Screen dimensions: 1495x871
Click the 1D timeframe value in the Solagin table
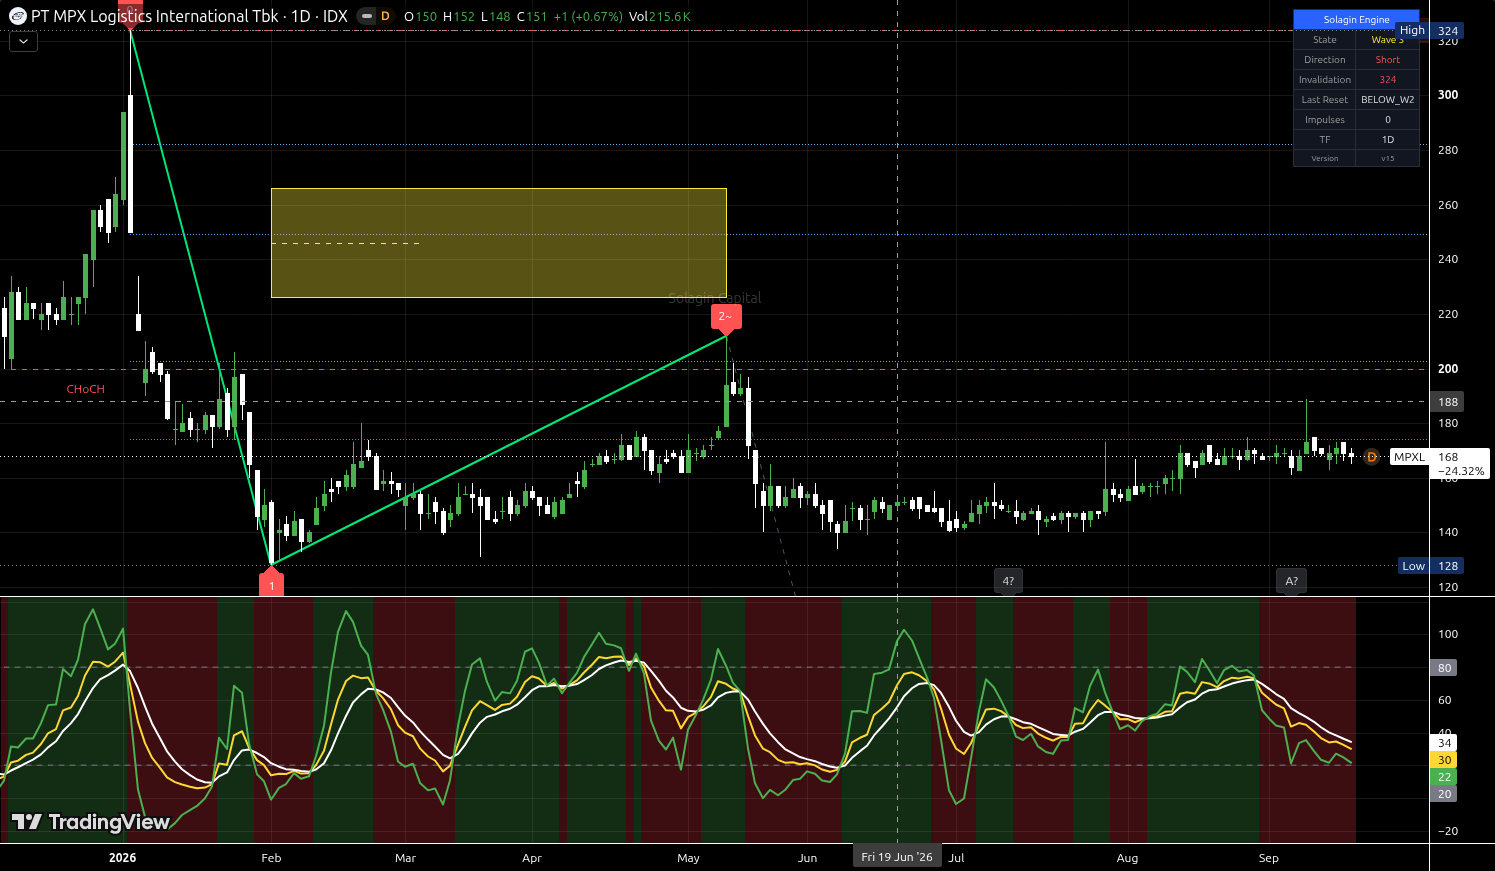click(x=1387, y=140)
